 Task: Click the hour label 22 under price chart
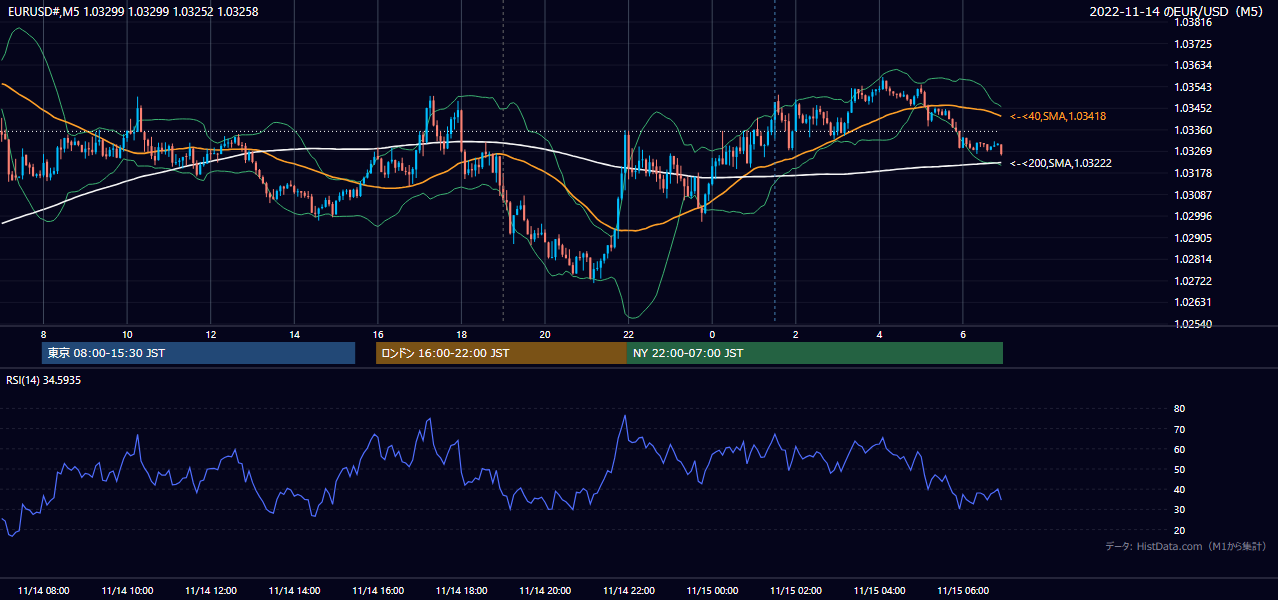click(628, 334)
